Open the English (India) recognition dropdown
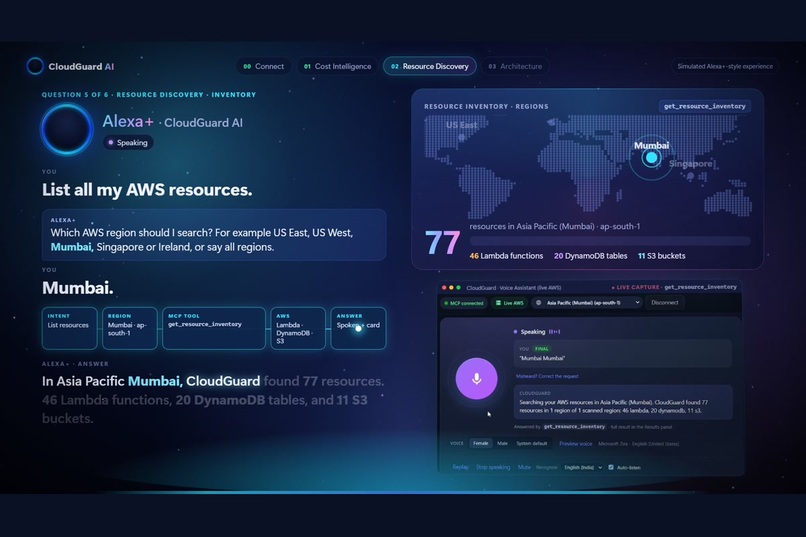 583,468
